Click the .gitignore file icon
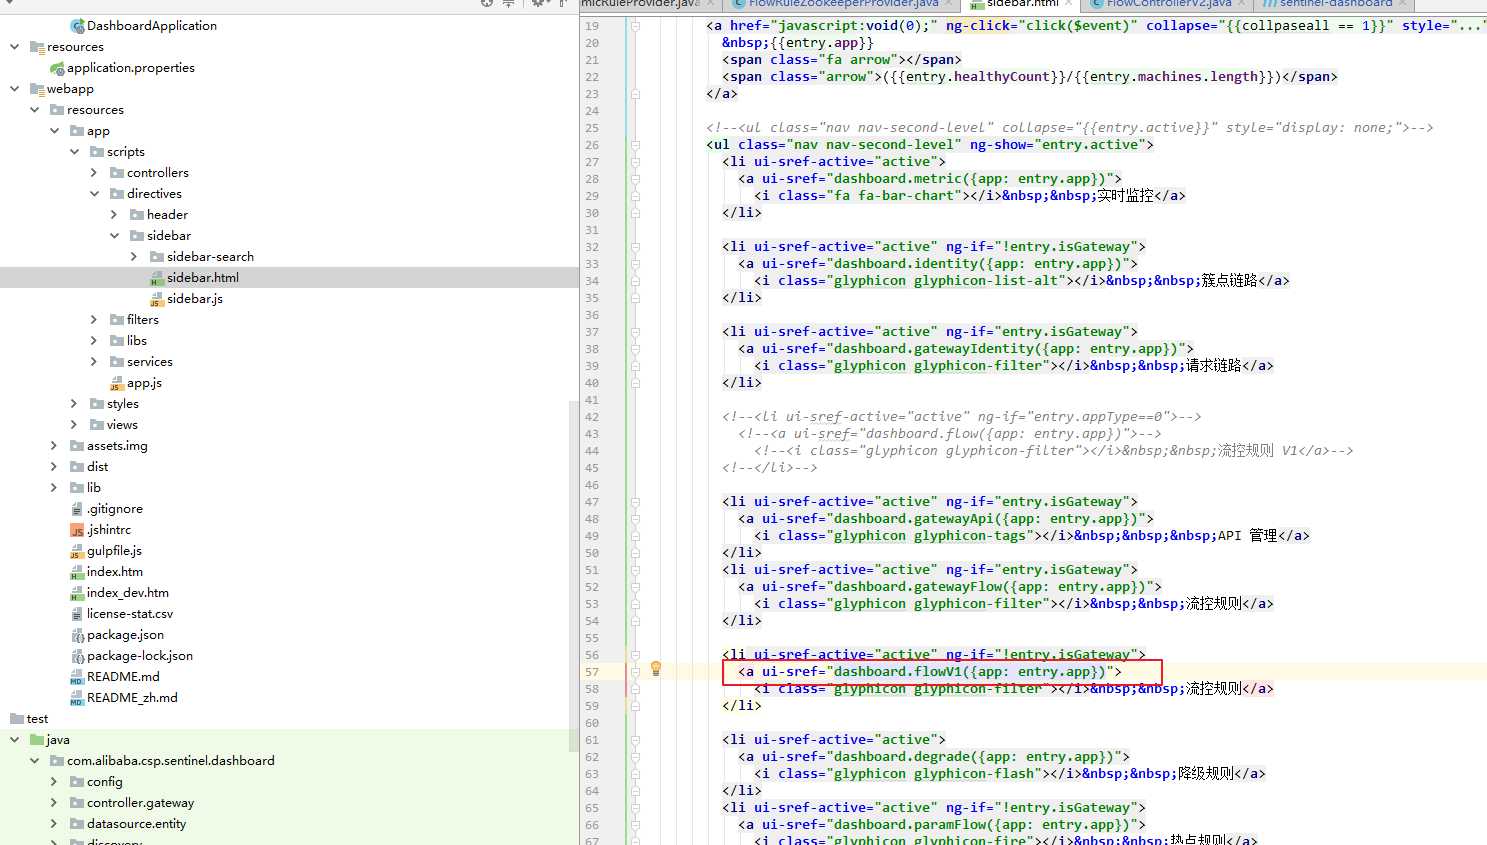The width and height of the screenshot is (1487, 845). (x=77, y=509)
